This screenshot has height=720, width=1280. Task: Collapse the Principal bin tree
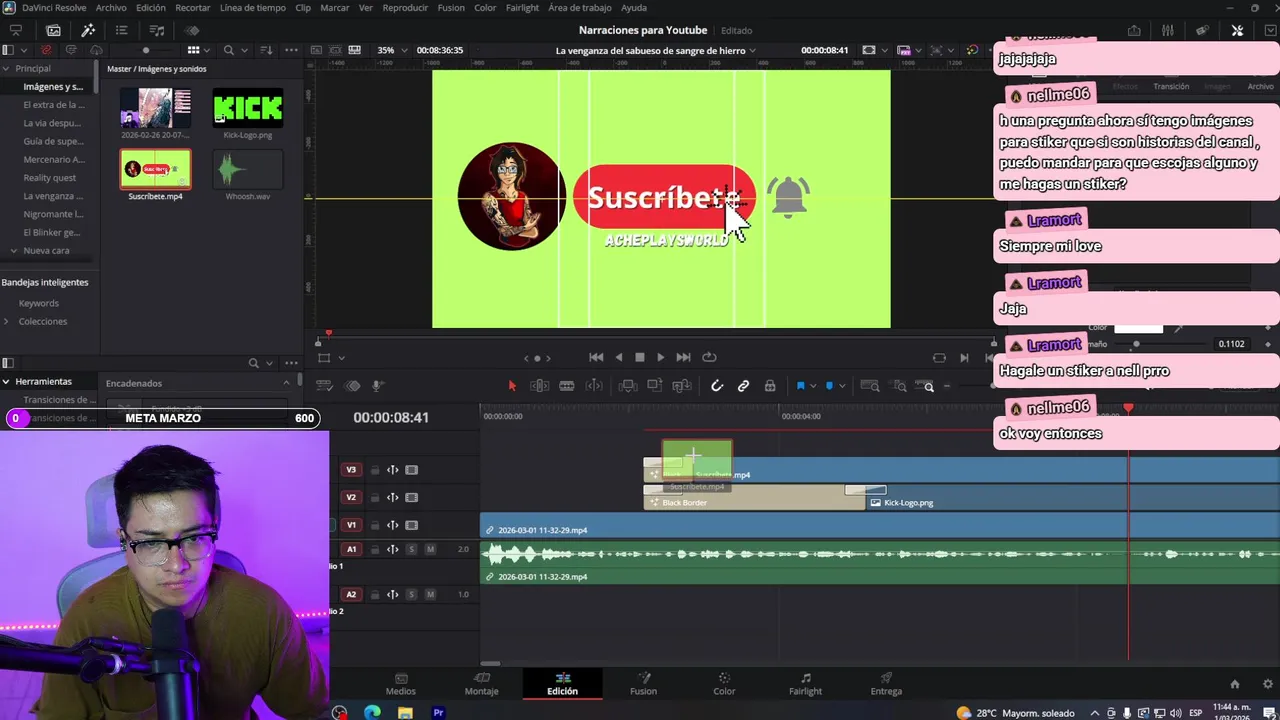[6, 68]
